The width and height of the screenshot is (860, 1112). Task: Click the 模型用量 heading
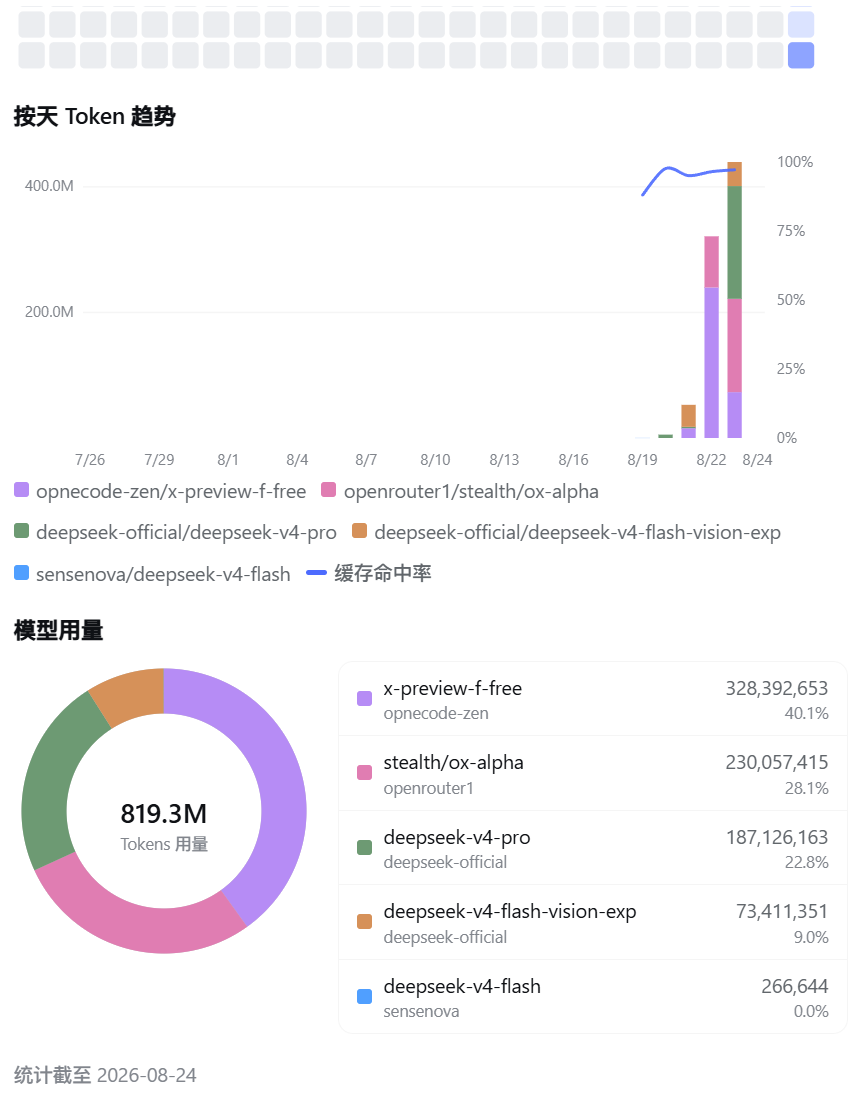pos(59,630)
